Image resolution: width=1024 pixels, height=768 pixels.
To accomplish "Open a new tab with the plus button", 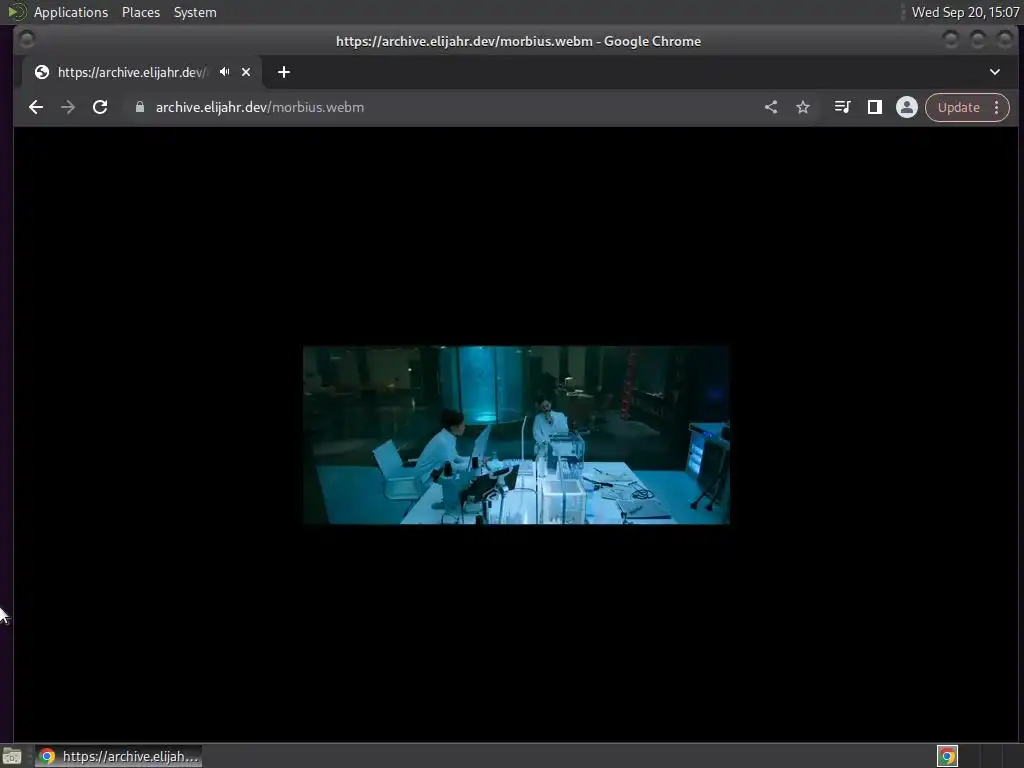I will (x=283, y=72).
